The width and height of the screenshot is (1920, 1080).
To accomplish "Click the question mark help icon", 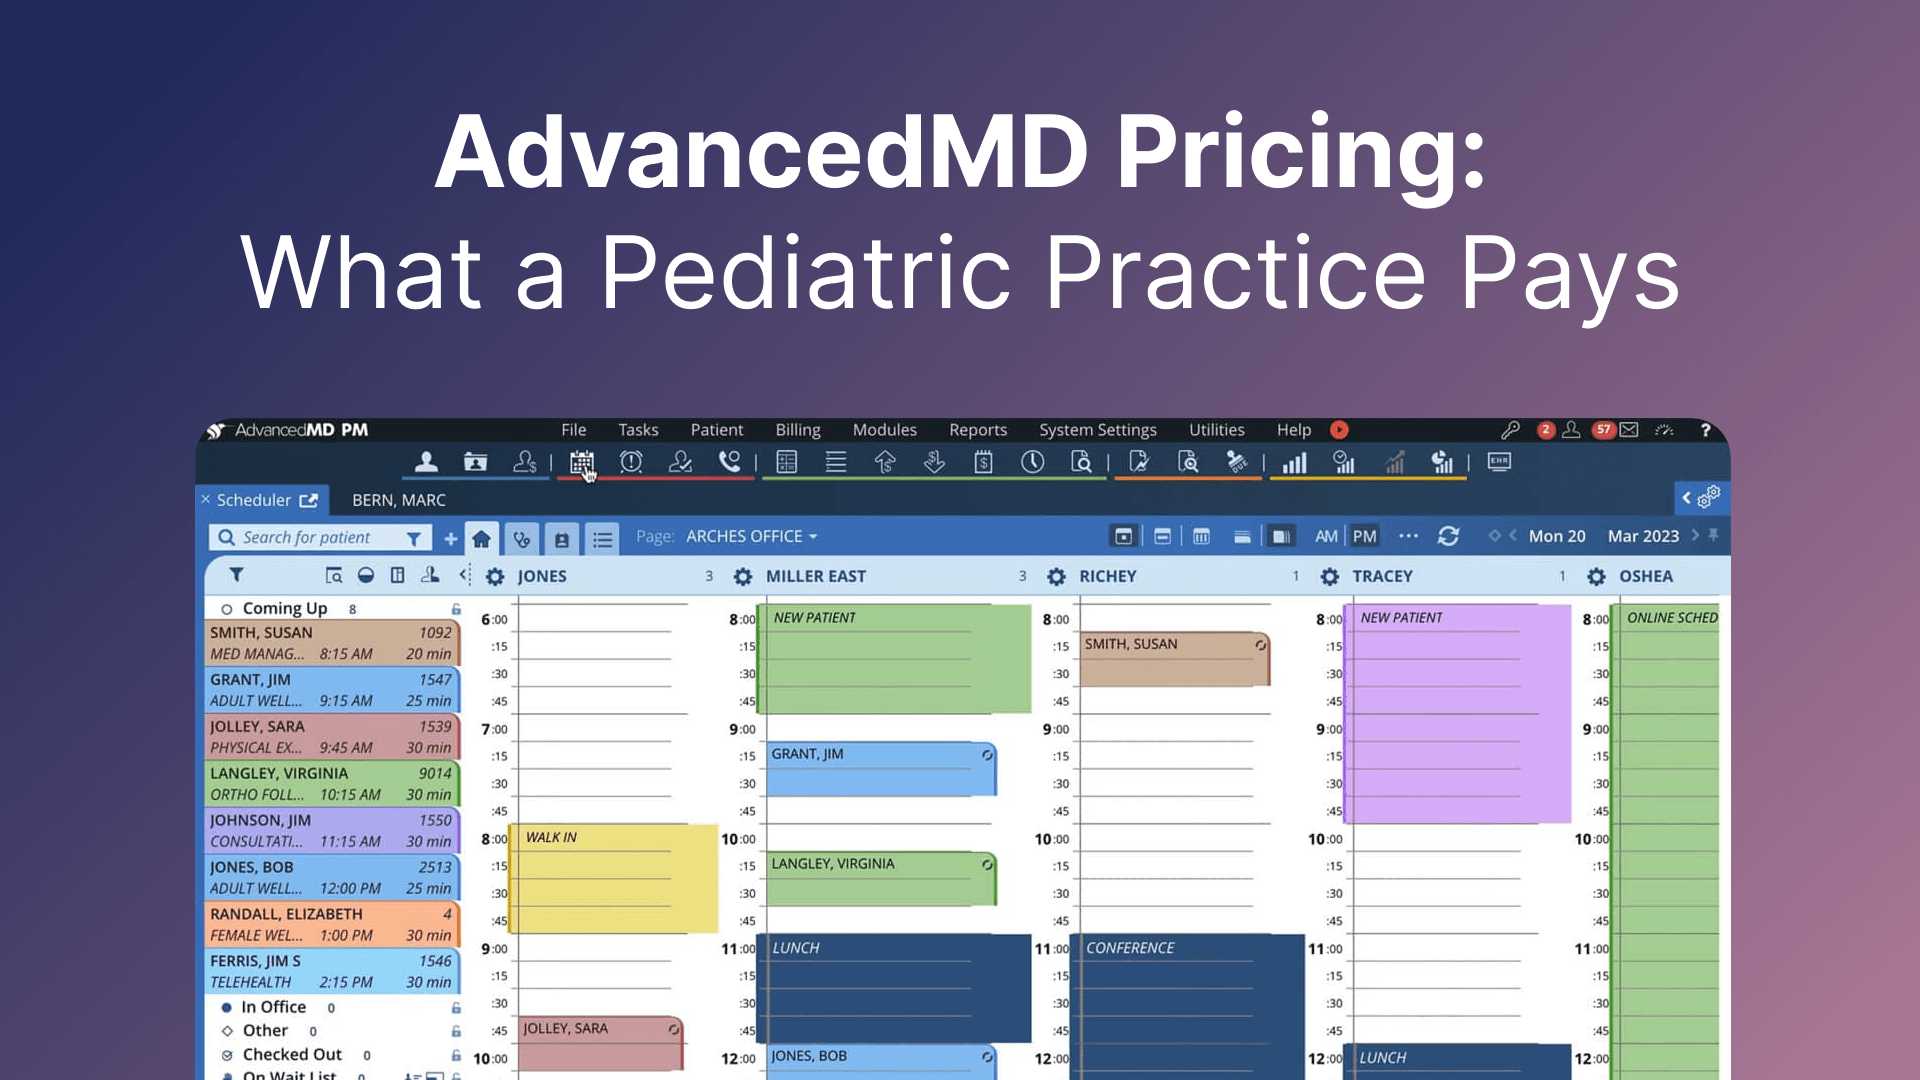I will 1705,430.
